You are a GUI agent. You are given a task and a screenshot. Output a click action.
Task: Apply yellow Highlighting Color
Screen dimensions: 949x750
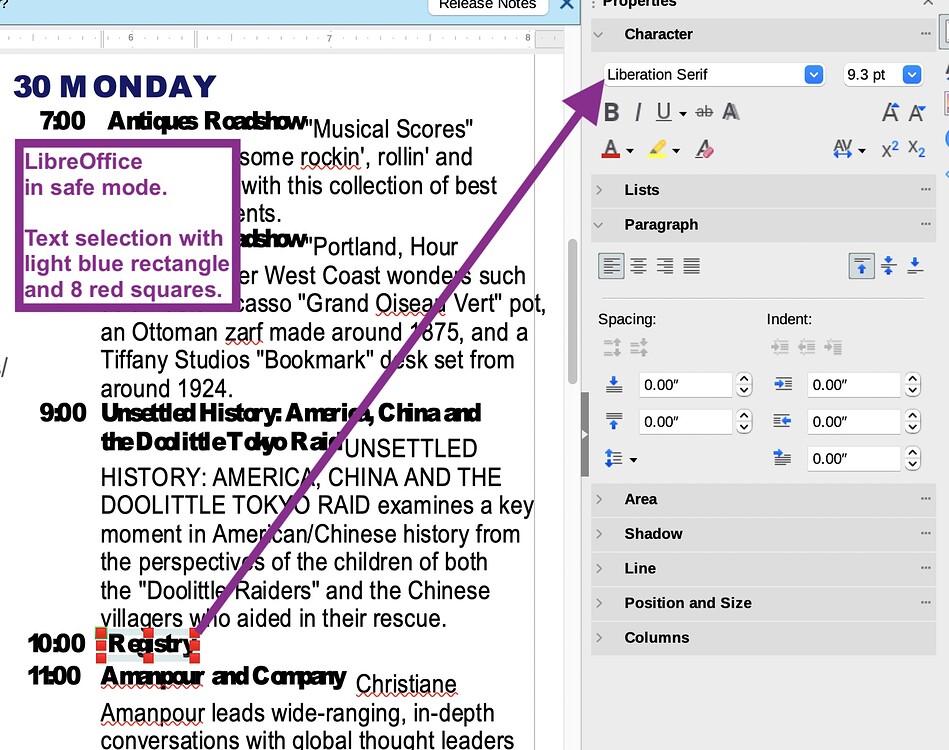[657, 149]
